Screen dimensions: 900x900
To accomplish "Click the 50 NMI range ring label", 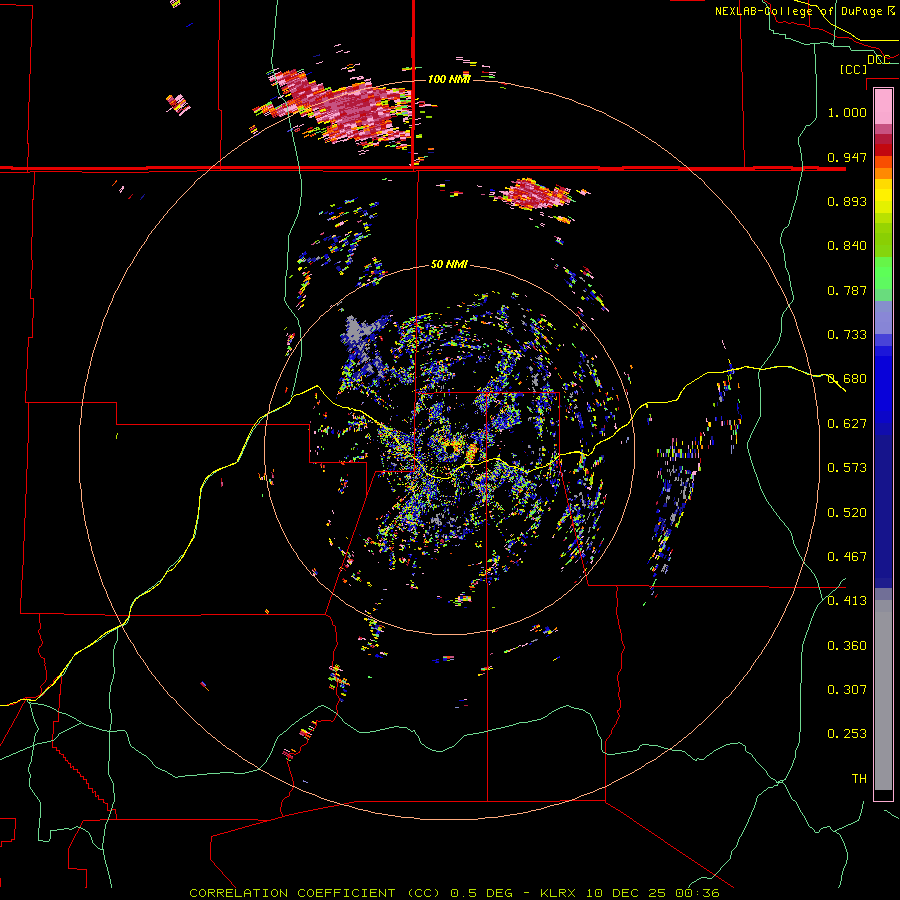I will pyautogui.click(x=449, y=264).
